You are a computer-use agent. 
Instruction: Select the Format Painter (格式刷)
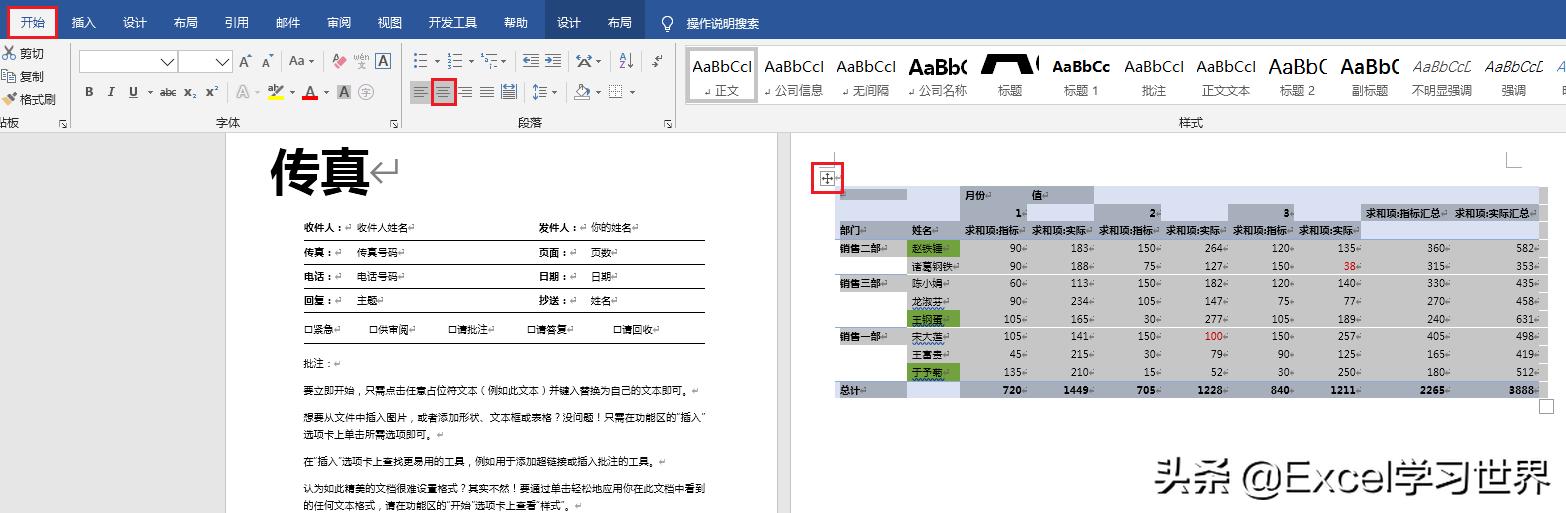coord(29,99)
